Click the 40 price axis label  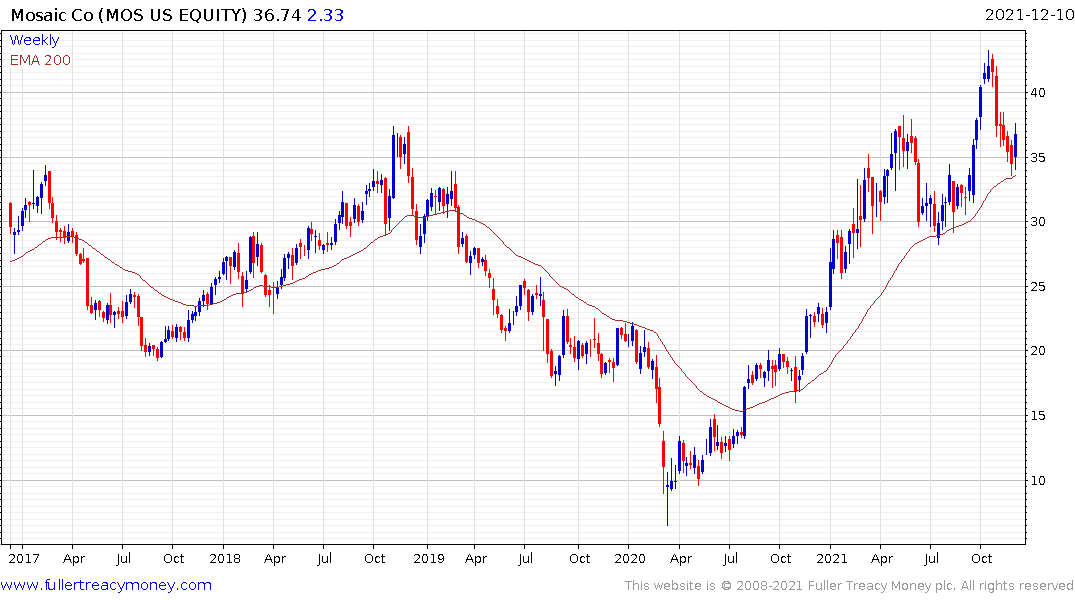click(1038, 93)
